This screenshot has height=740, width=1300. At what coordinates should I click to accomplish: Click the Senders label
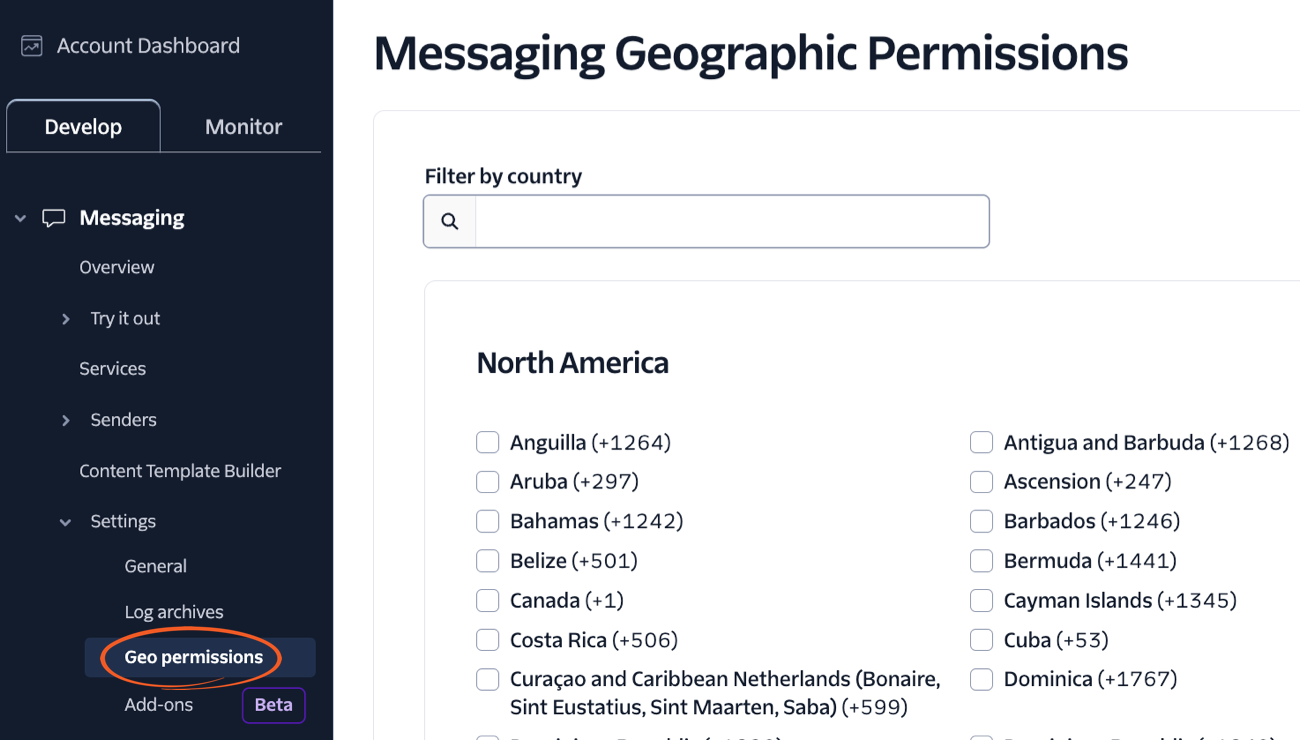[123, 420]
